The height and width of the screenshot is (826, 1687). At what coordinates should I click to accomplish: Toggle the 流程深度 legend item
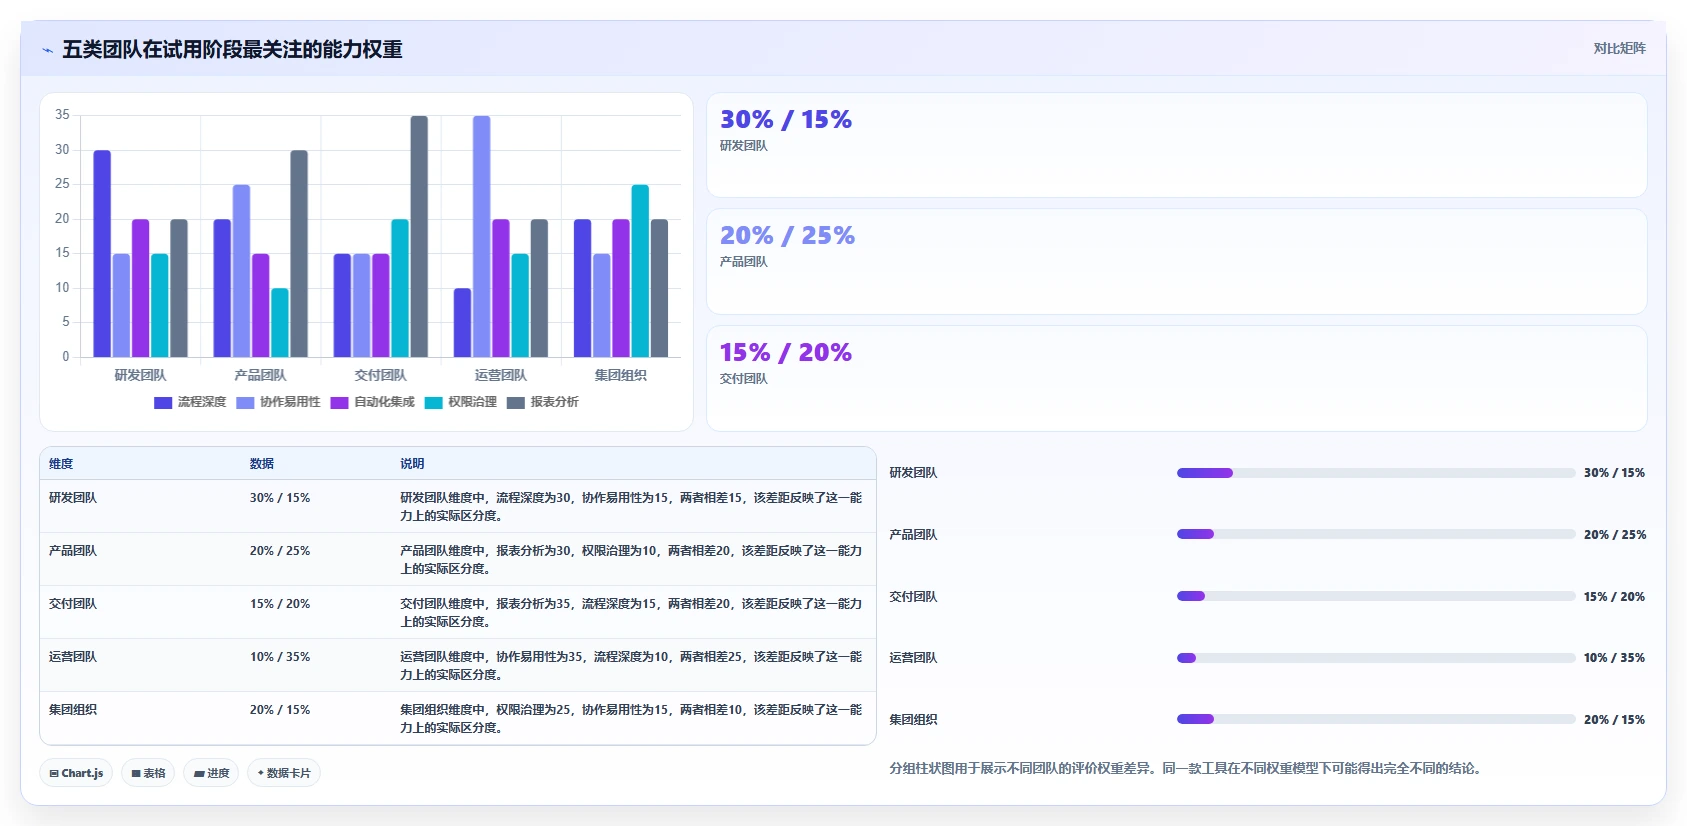click(190, 402)
